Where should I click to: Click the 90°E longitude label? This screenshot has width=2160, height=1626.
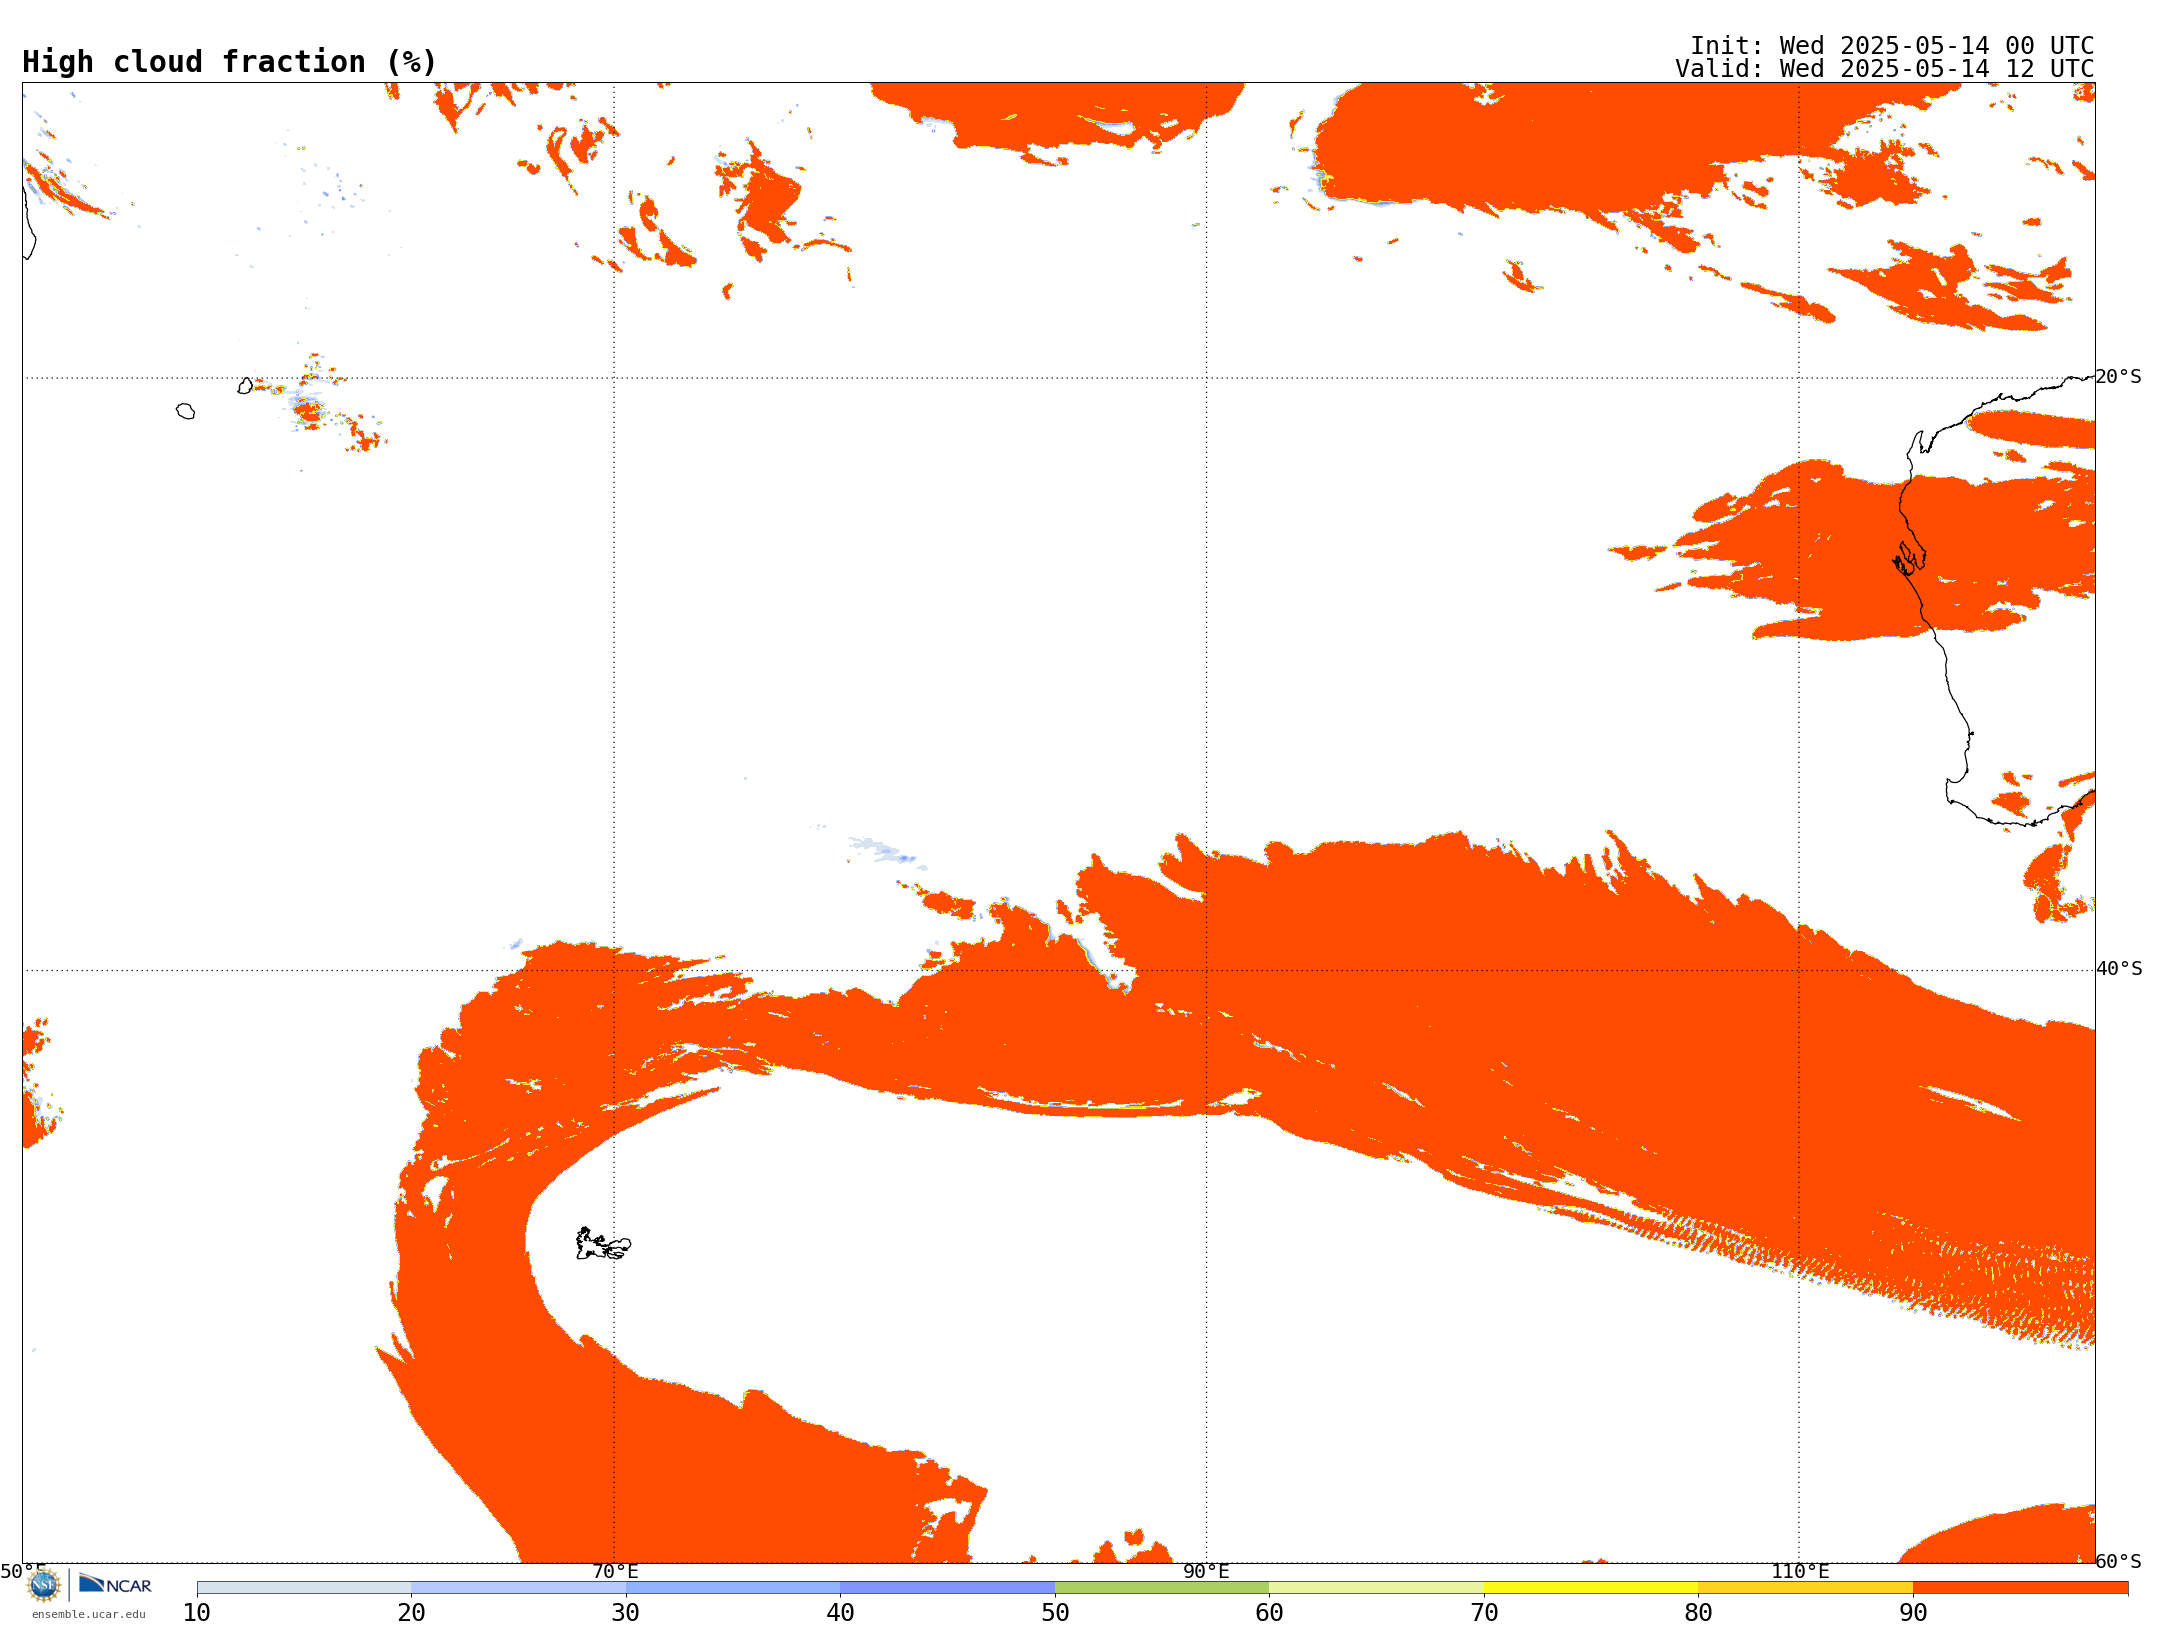coord(1206,1571)
